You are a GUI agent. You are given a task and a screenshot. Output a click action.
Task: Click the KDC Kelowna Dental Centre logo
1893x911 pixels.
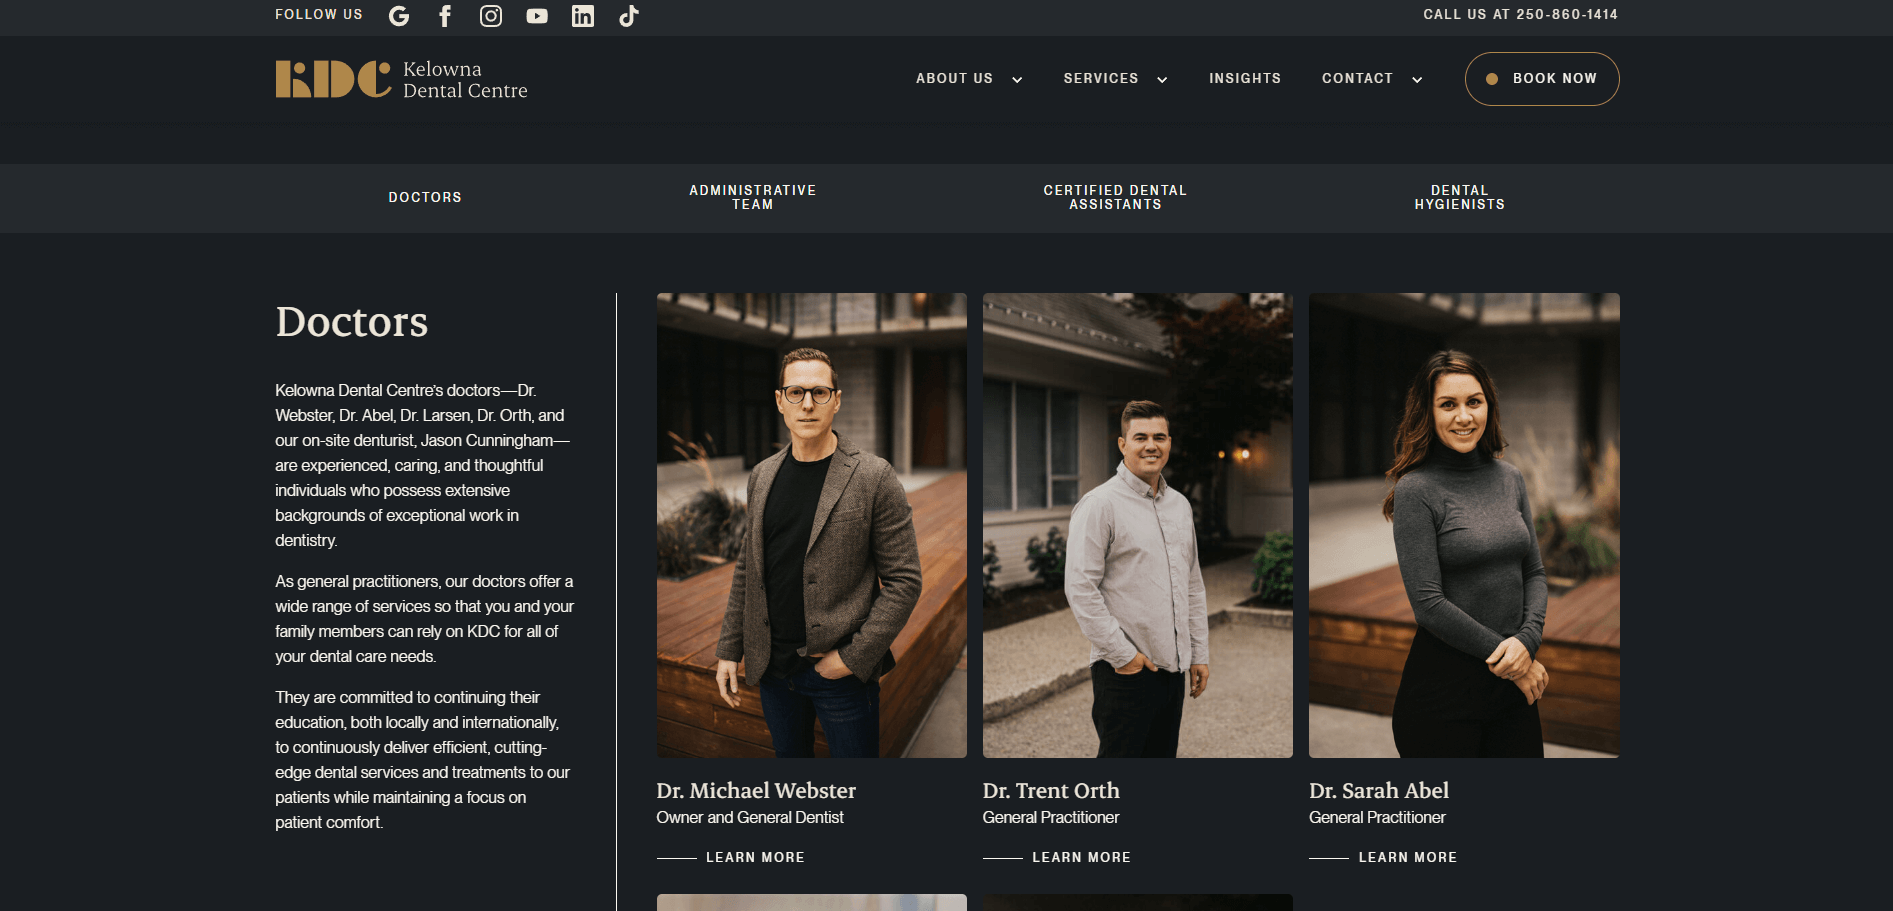(x=401, y=80)
